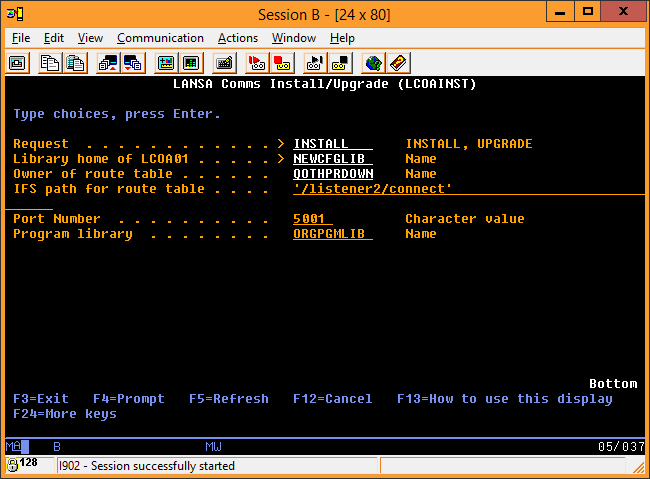This screenshot has width=650, height=479.
Task: Close the Session B window
Action: [x=623, y=12]
